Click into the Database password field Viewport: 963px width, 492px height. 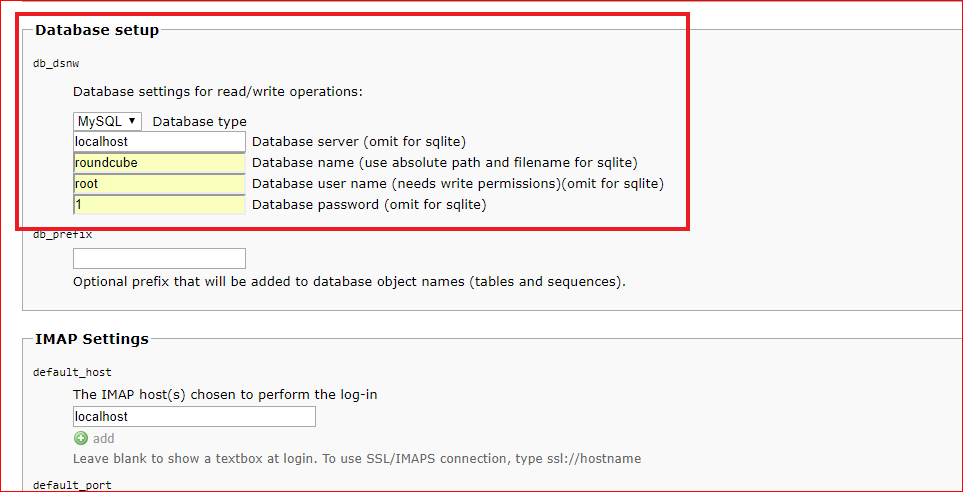(x=159, y=205)
